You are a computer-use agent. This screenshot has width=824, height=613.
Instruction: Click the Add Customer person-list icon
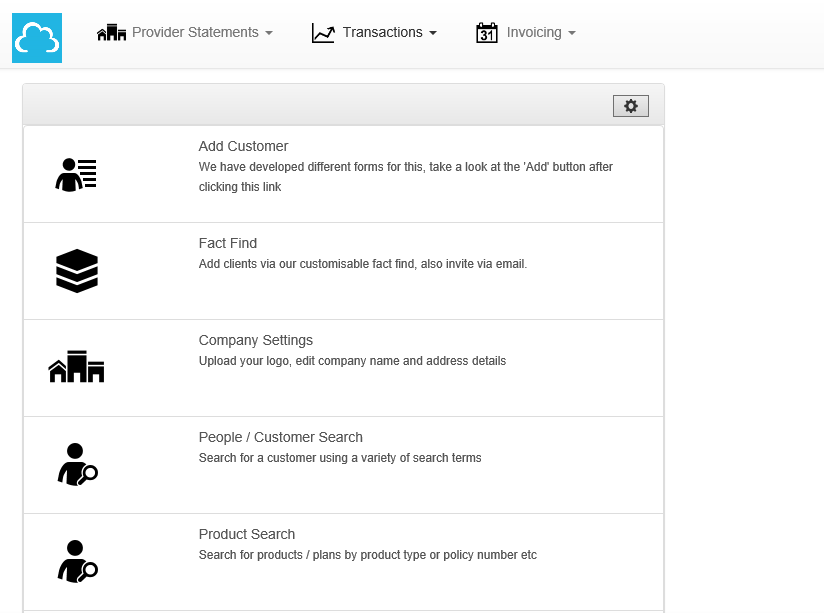tap(76, 174)
